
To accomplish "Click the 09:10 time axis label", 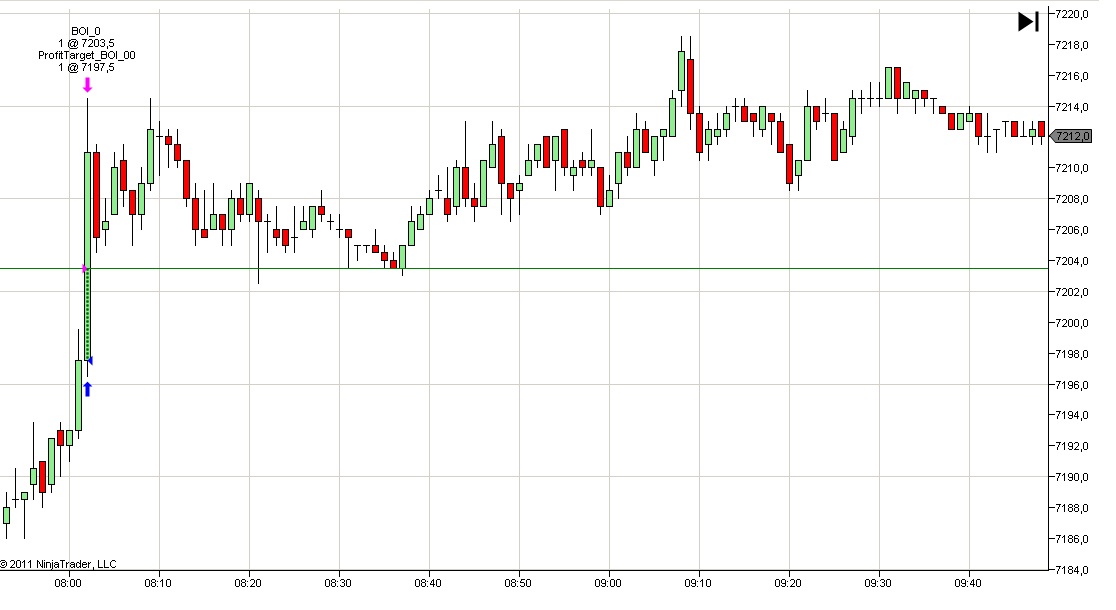I will pyautogui.click(x=698, y=583).
